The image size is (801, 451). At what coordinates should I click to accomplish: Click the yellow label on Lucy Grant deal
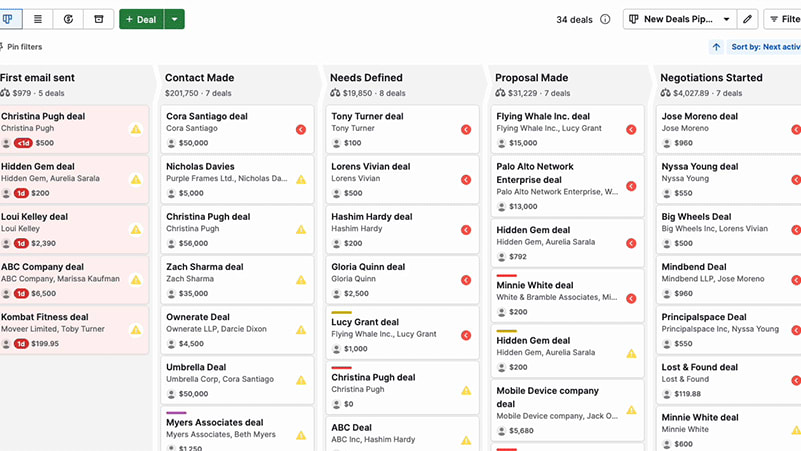tap(341, 312)
